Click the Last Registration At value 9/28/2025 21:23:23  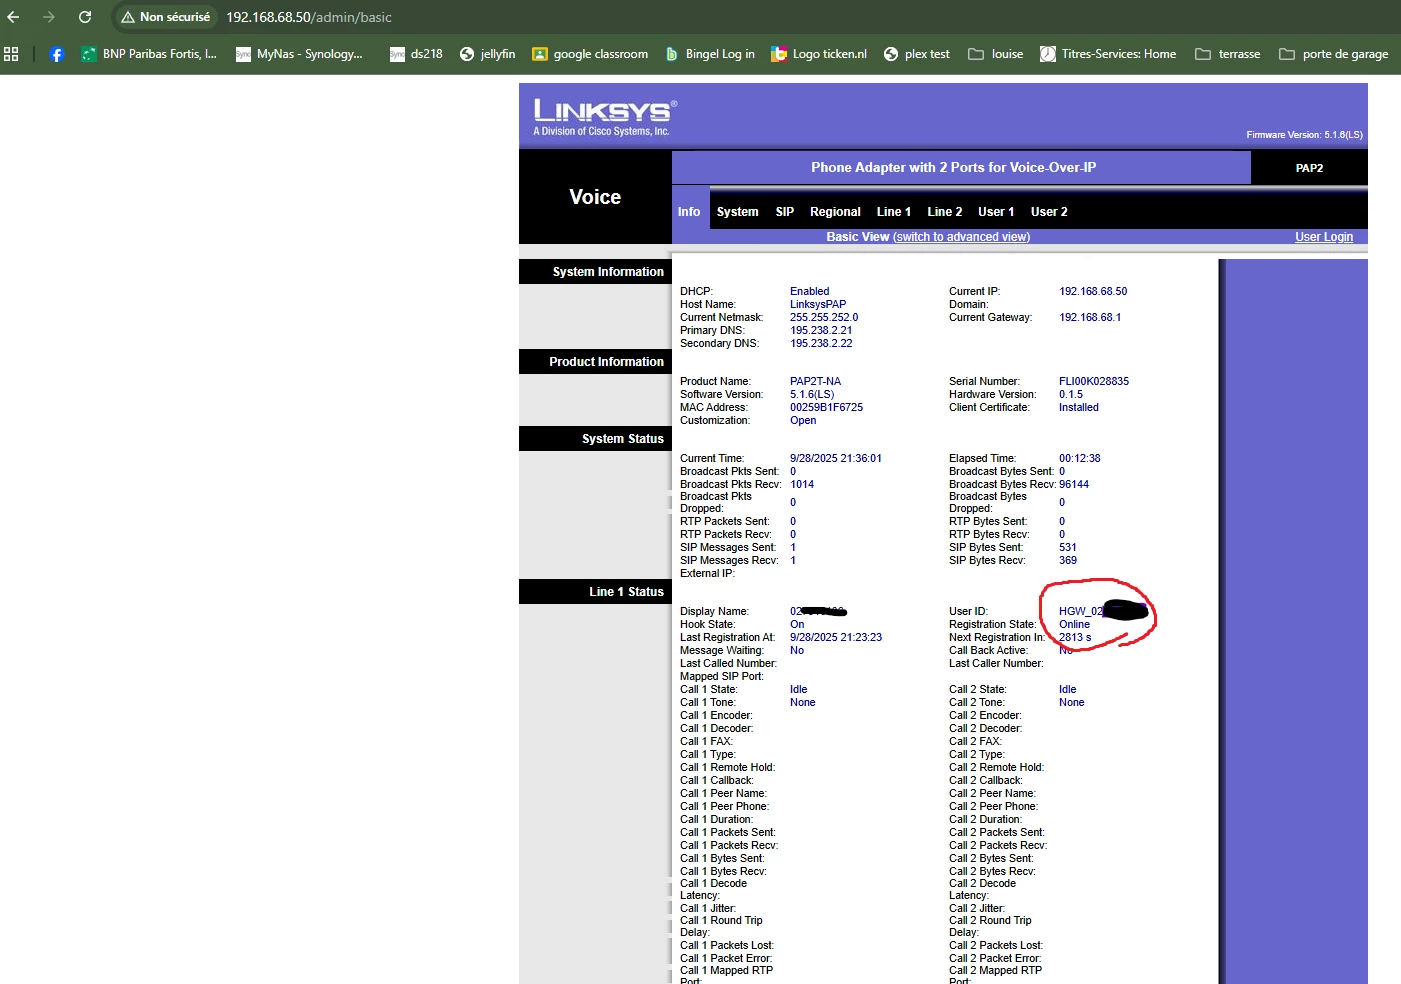point(836,638)
